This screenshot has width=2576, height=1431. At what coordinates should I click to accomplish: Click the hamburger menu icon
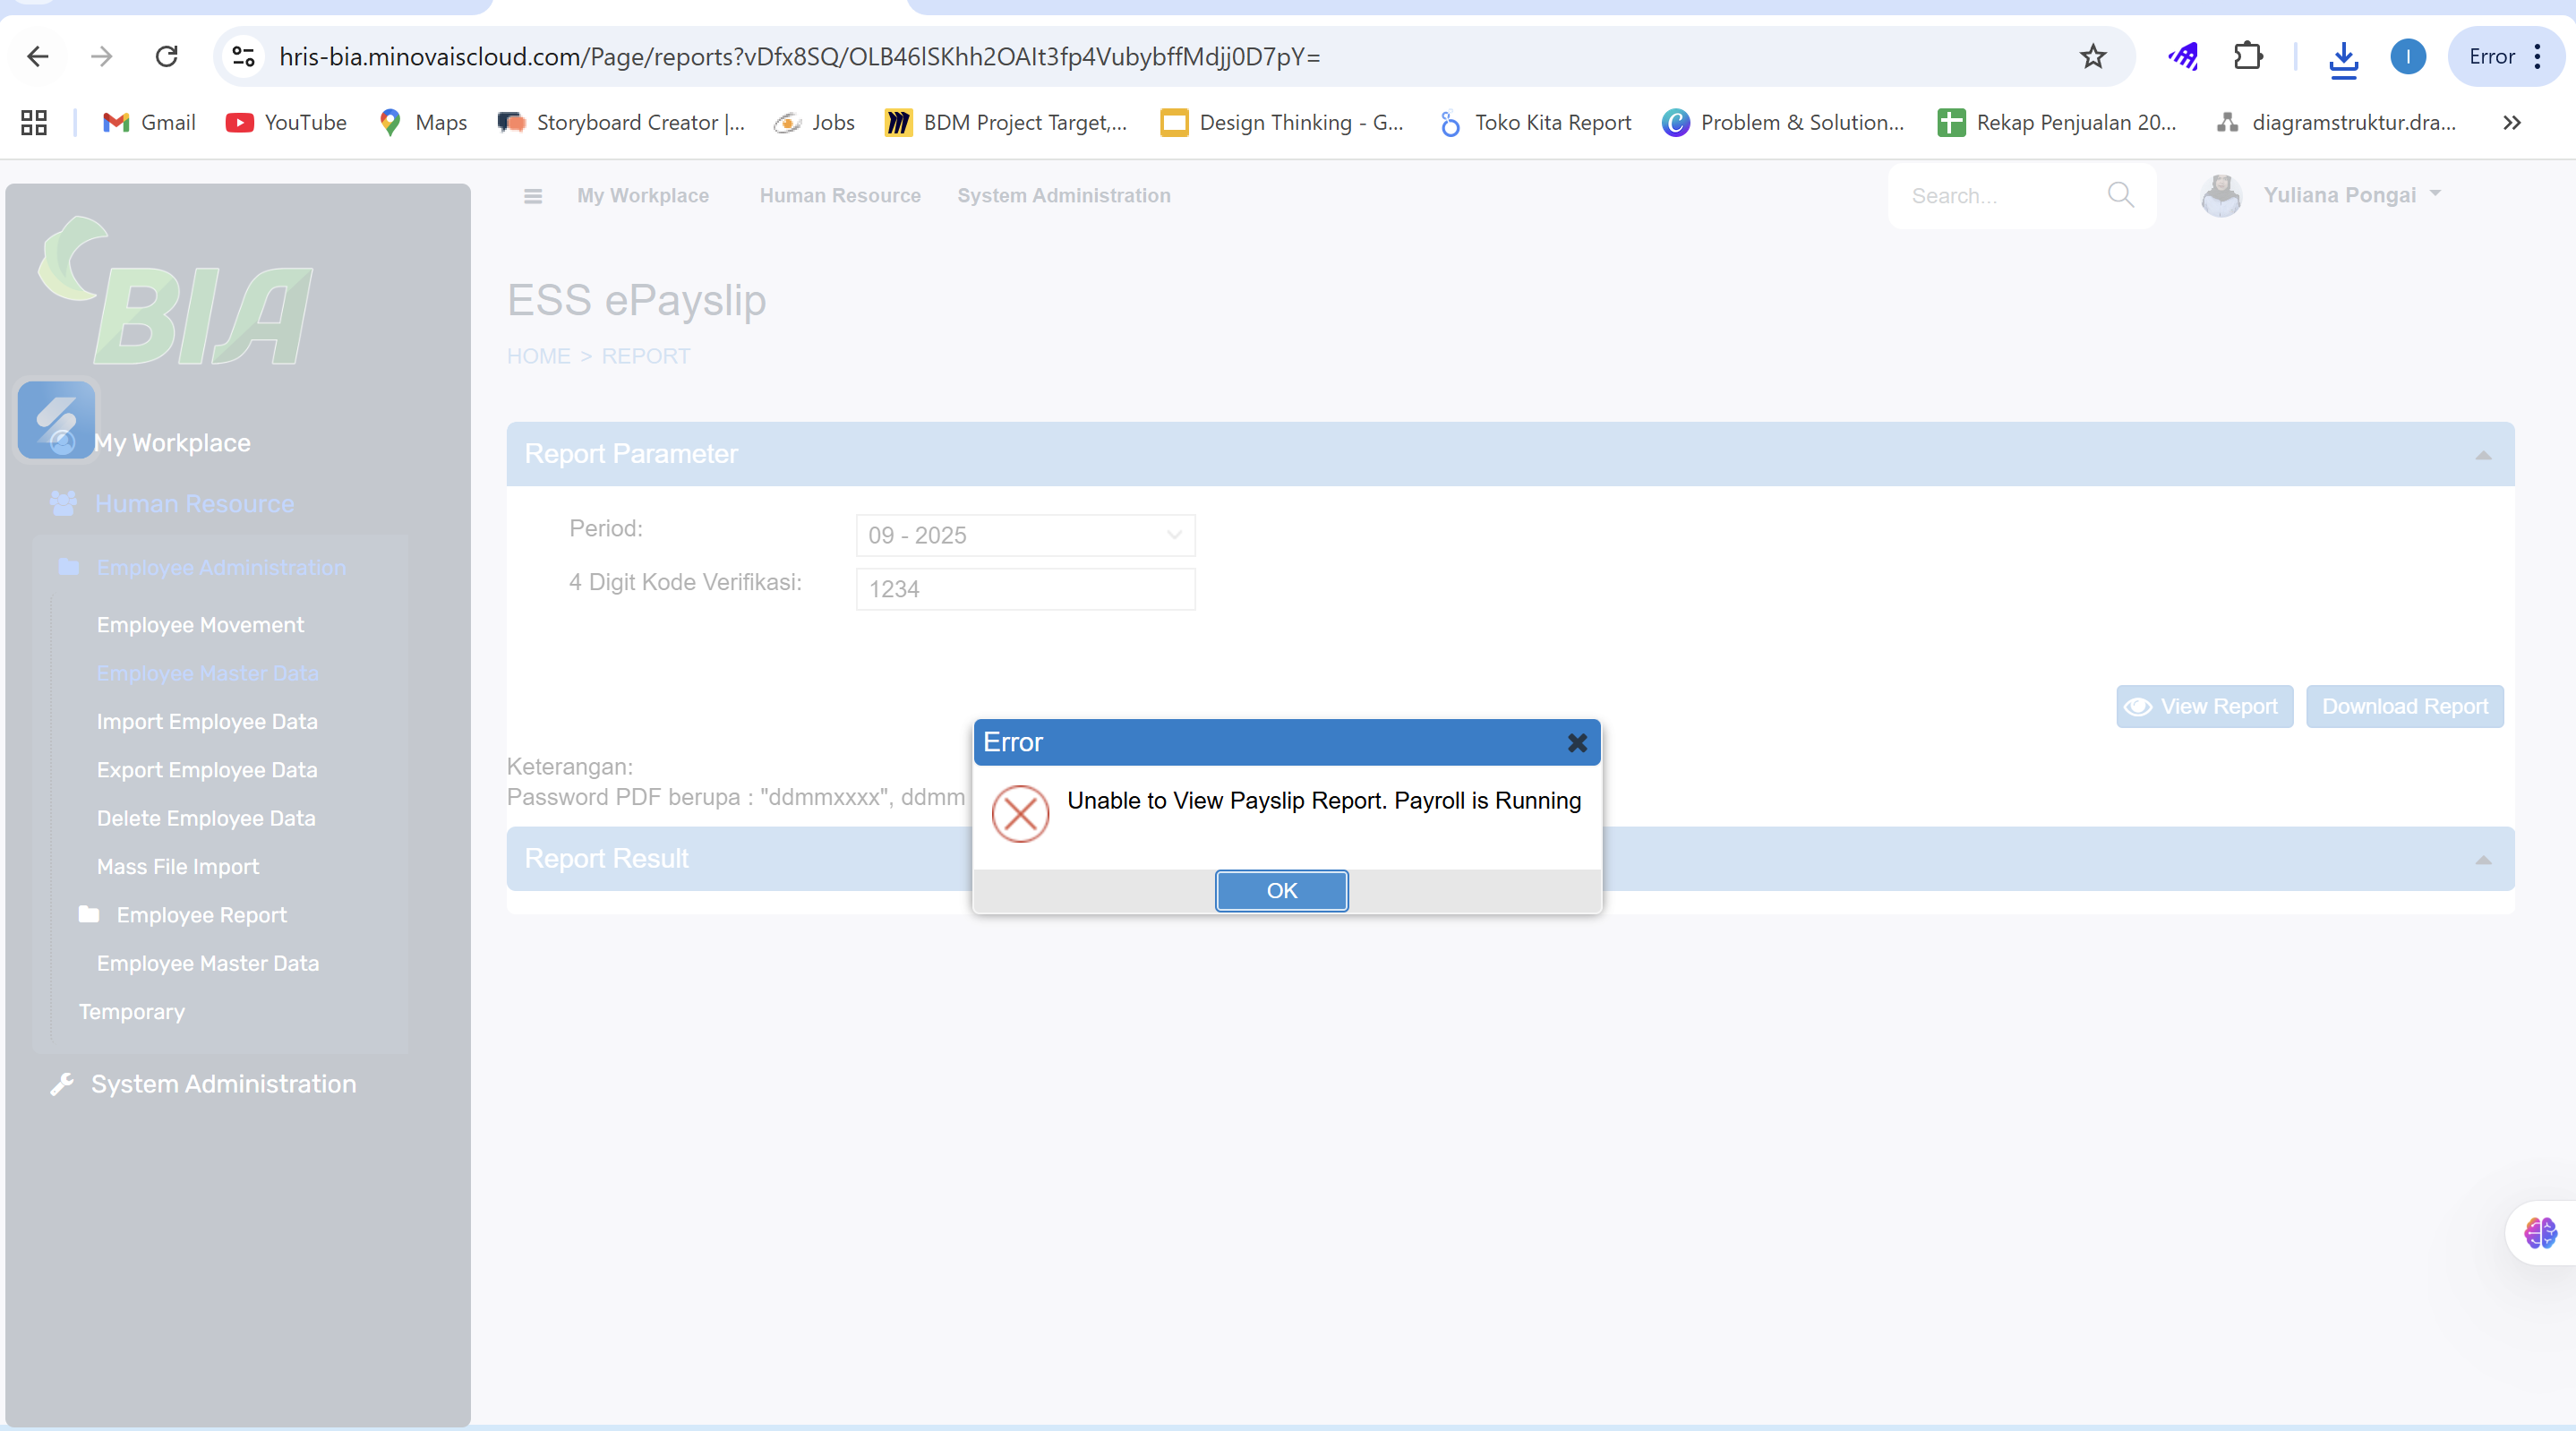point(533,196)
